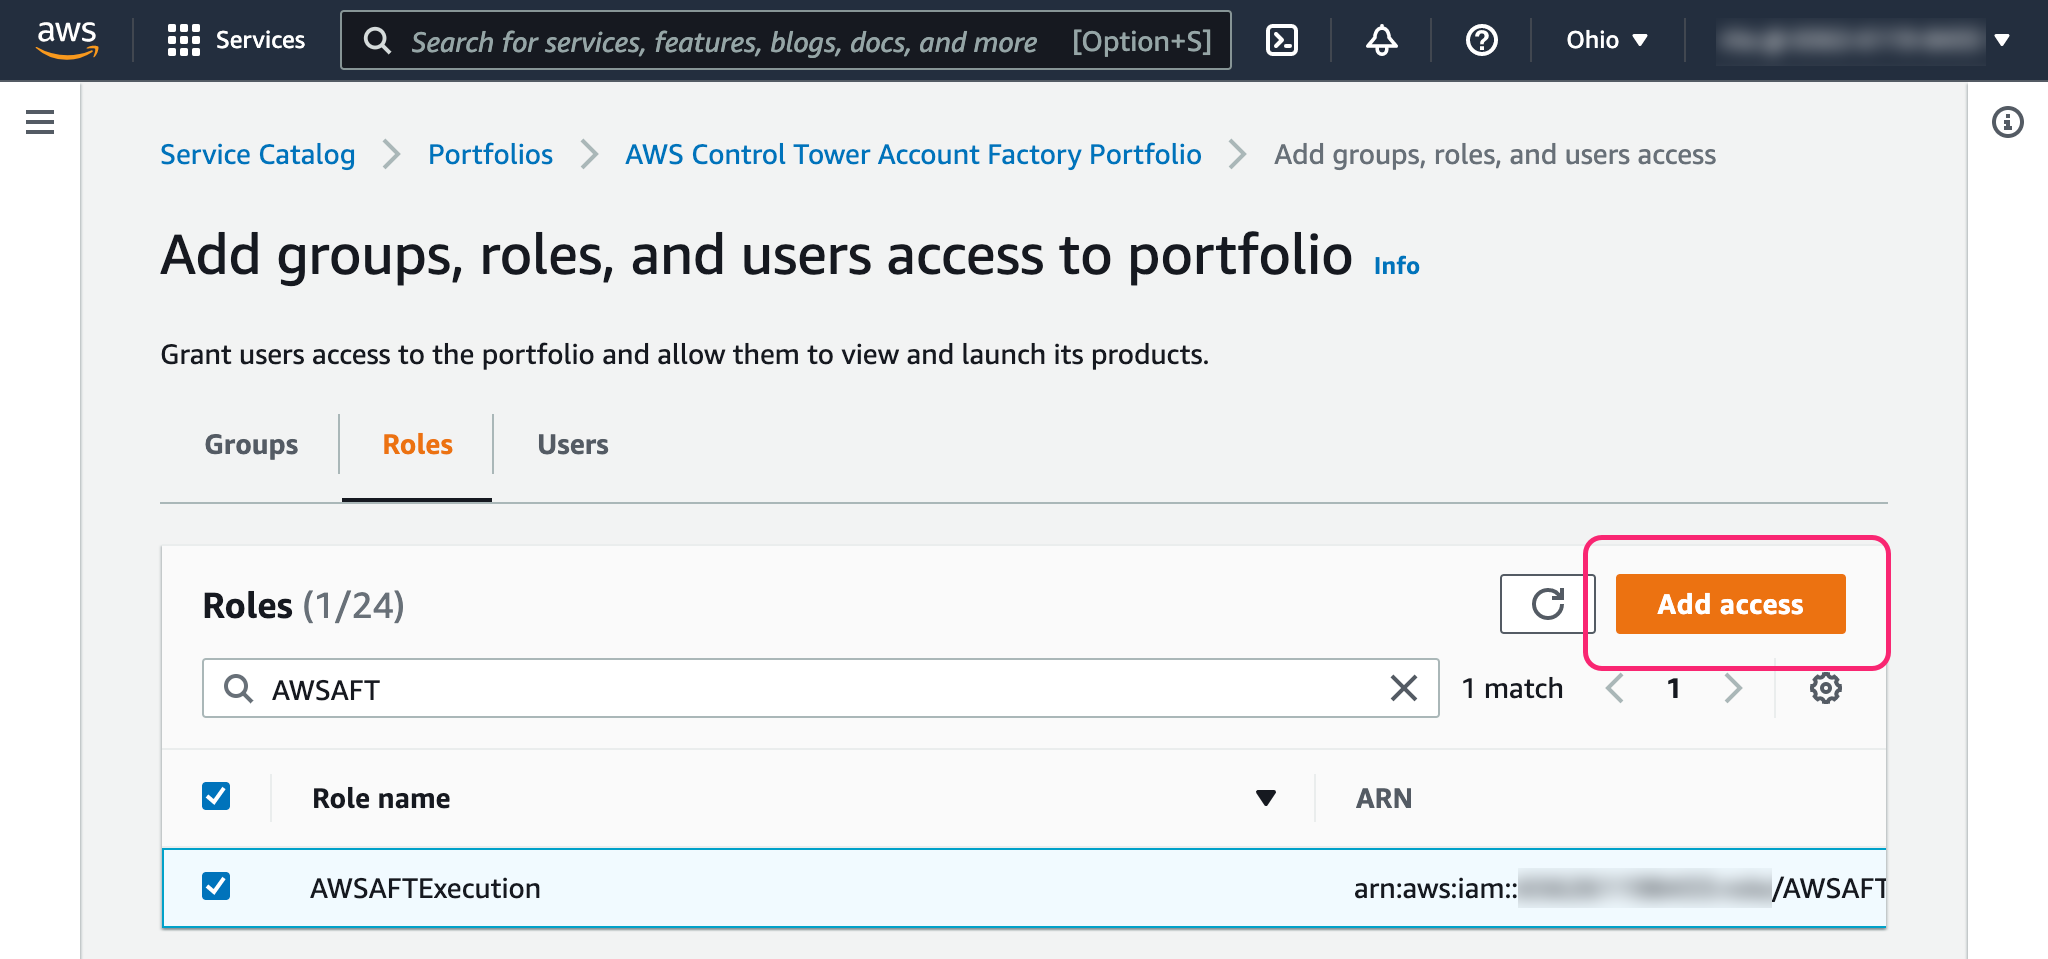Open table preferences gear icon
Viewport: 2048px width, 959px height.
[x=1825, y=688]
